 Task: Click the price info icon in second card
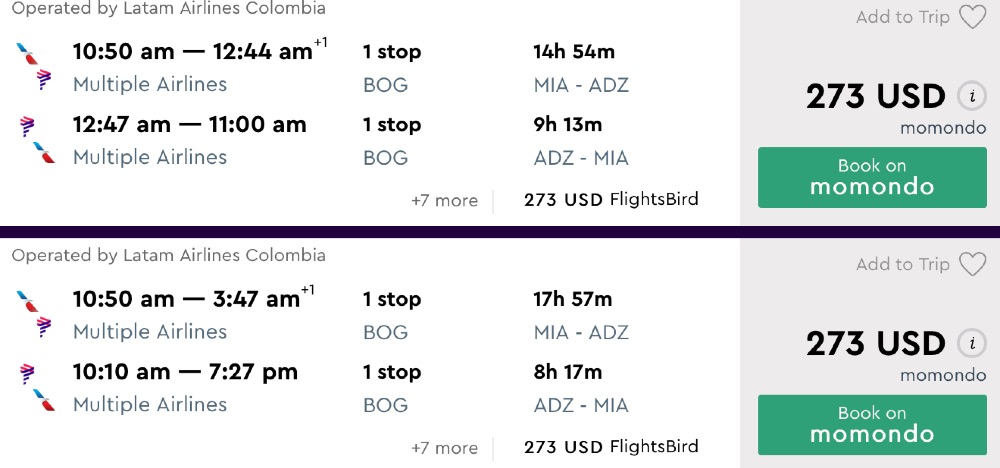pos(970,343)
